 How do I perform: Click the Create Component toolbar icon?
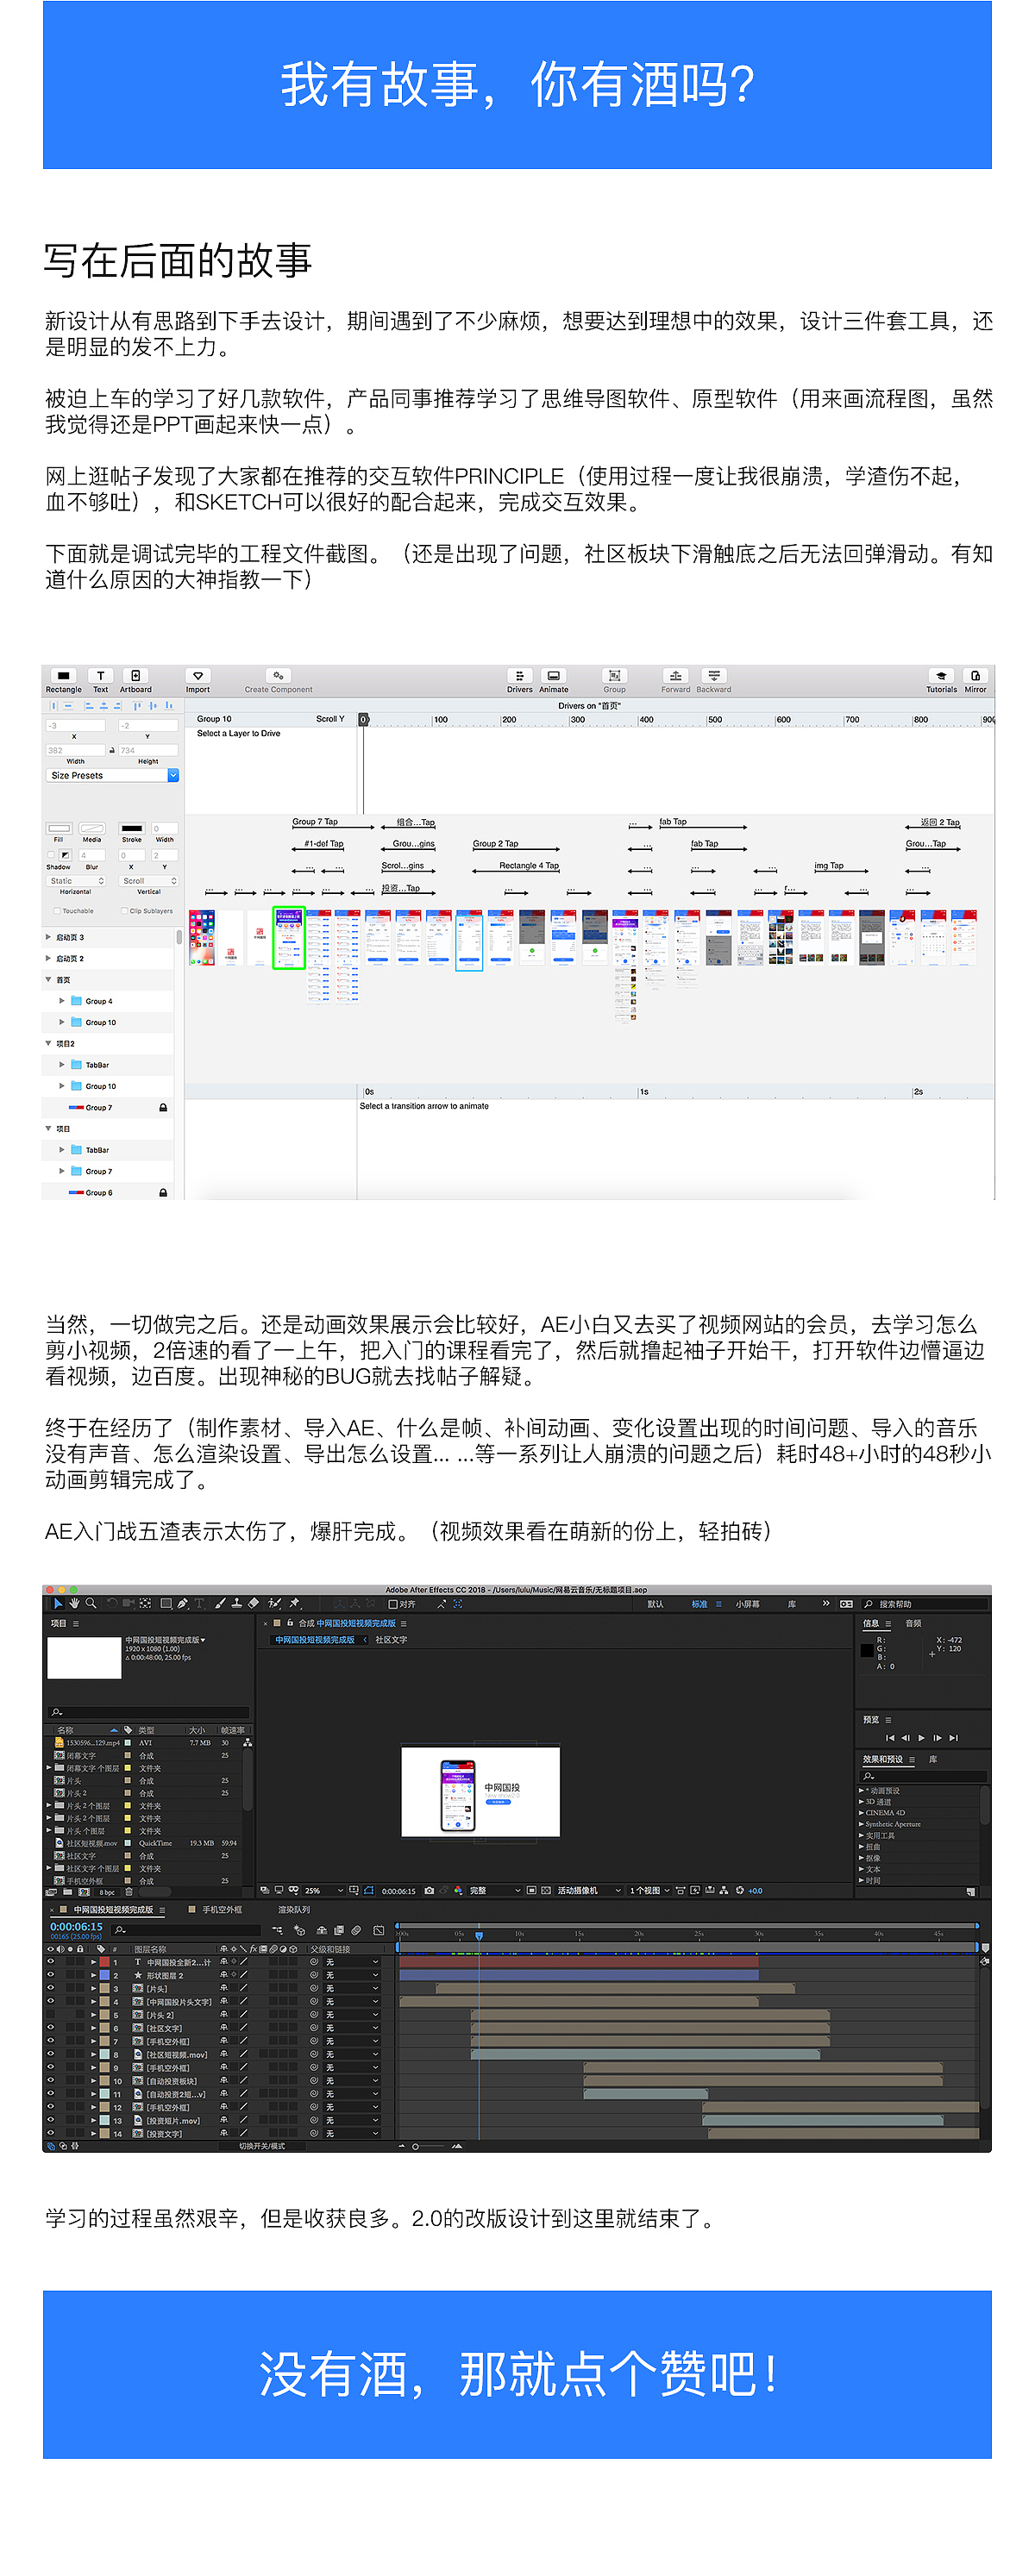click(x=278, y=676)
